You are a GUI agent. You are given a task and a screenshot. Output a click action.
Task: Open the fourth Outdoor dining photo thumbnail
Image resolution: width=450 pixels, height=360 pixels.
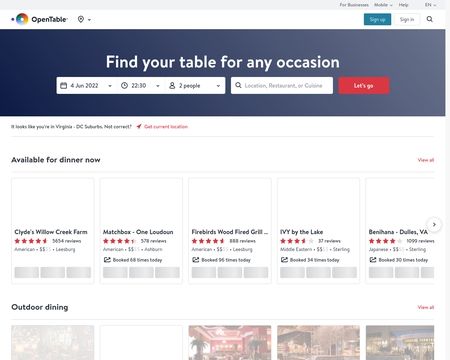pos(318,343)
